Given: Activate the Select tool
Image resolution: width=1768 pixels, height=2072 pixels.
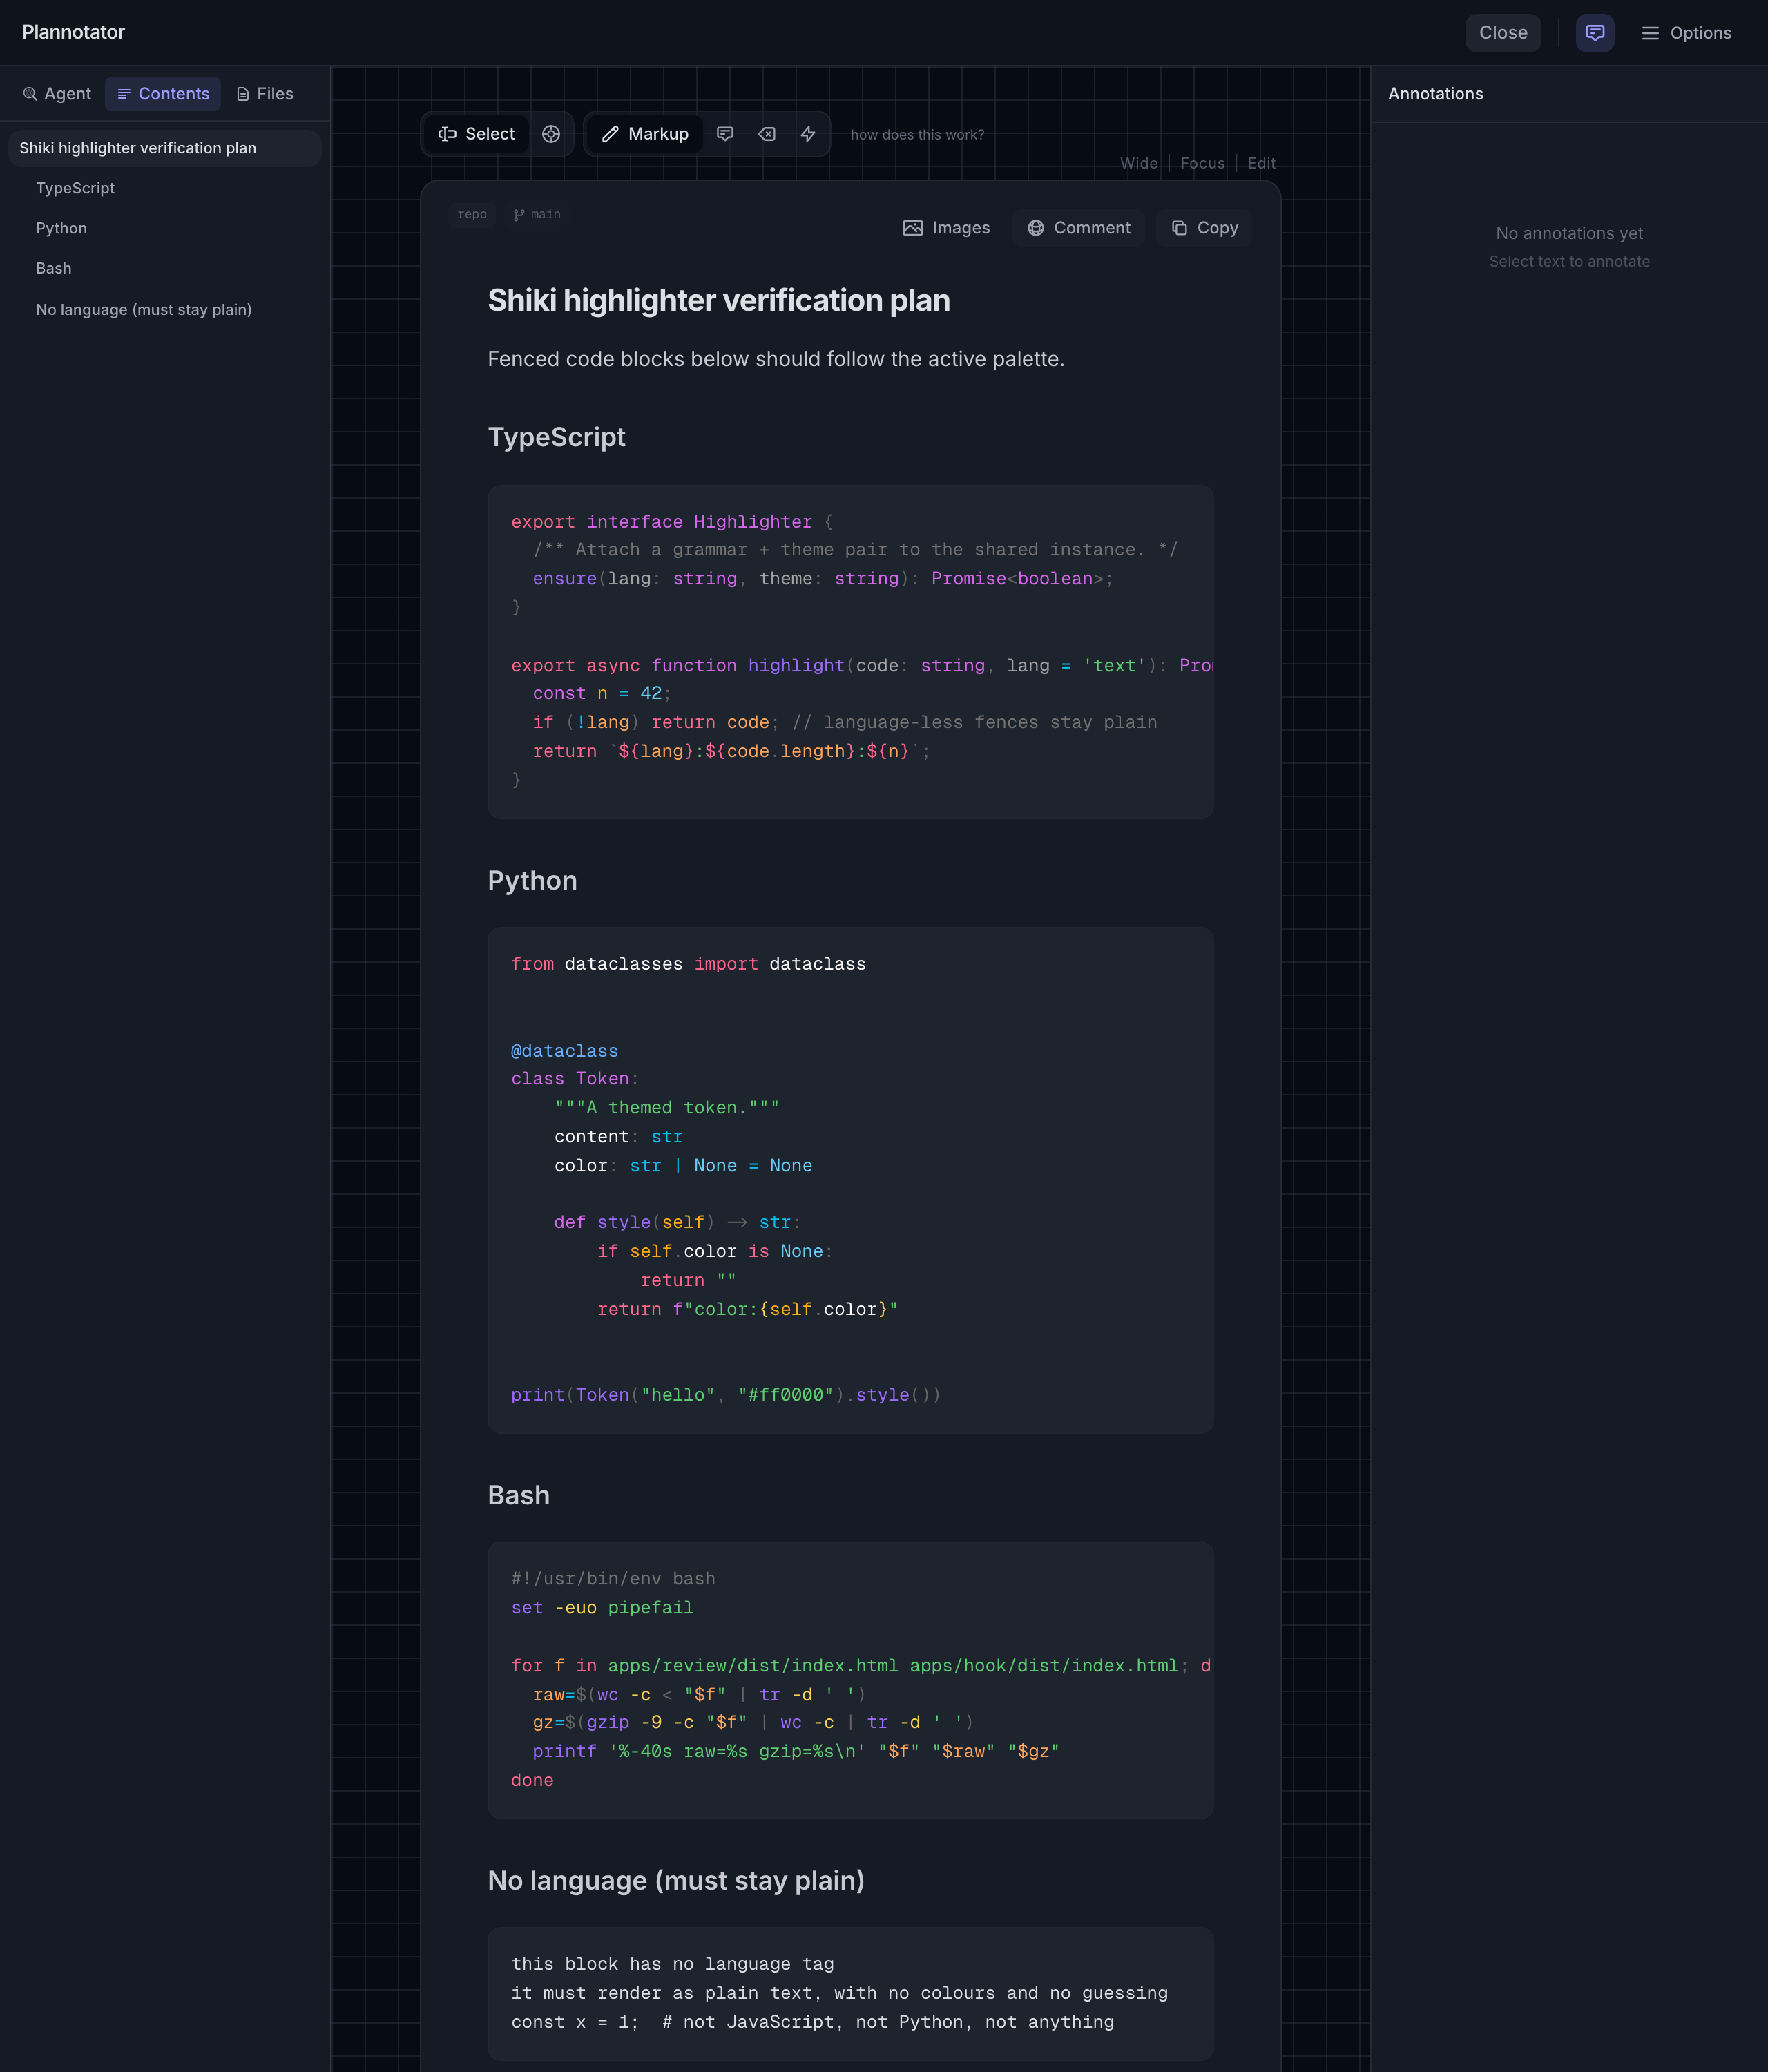Looking at the screenshot, I should (x=476, y=134).
